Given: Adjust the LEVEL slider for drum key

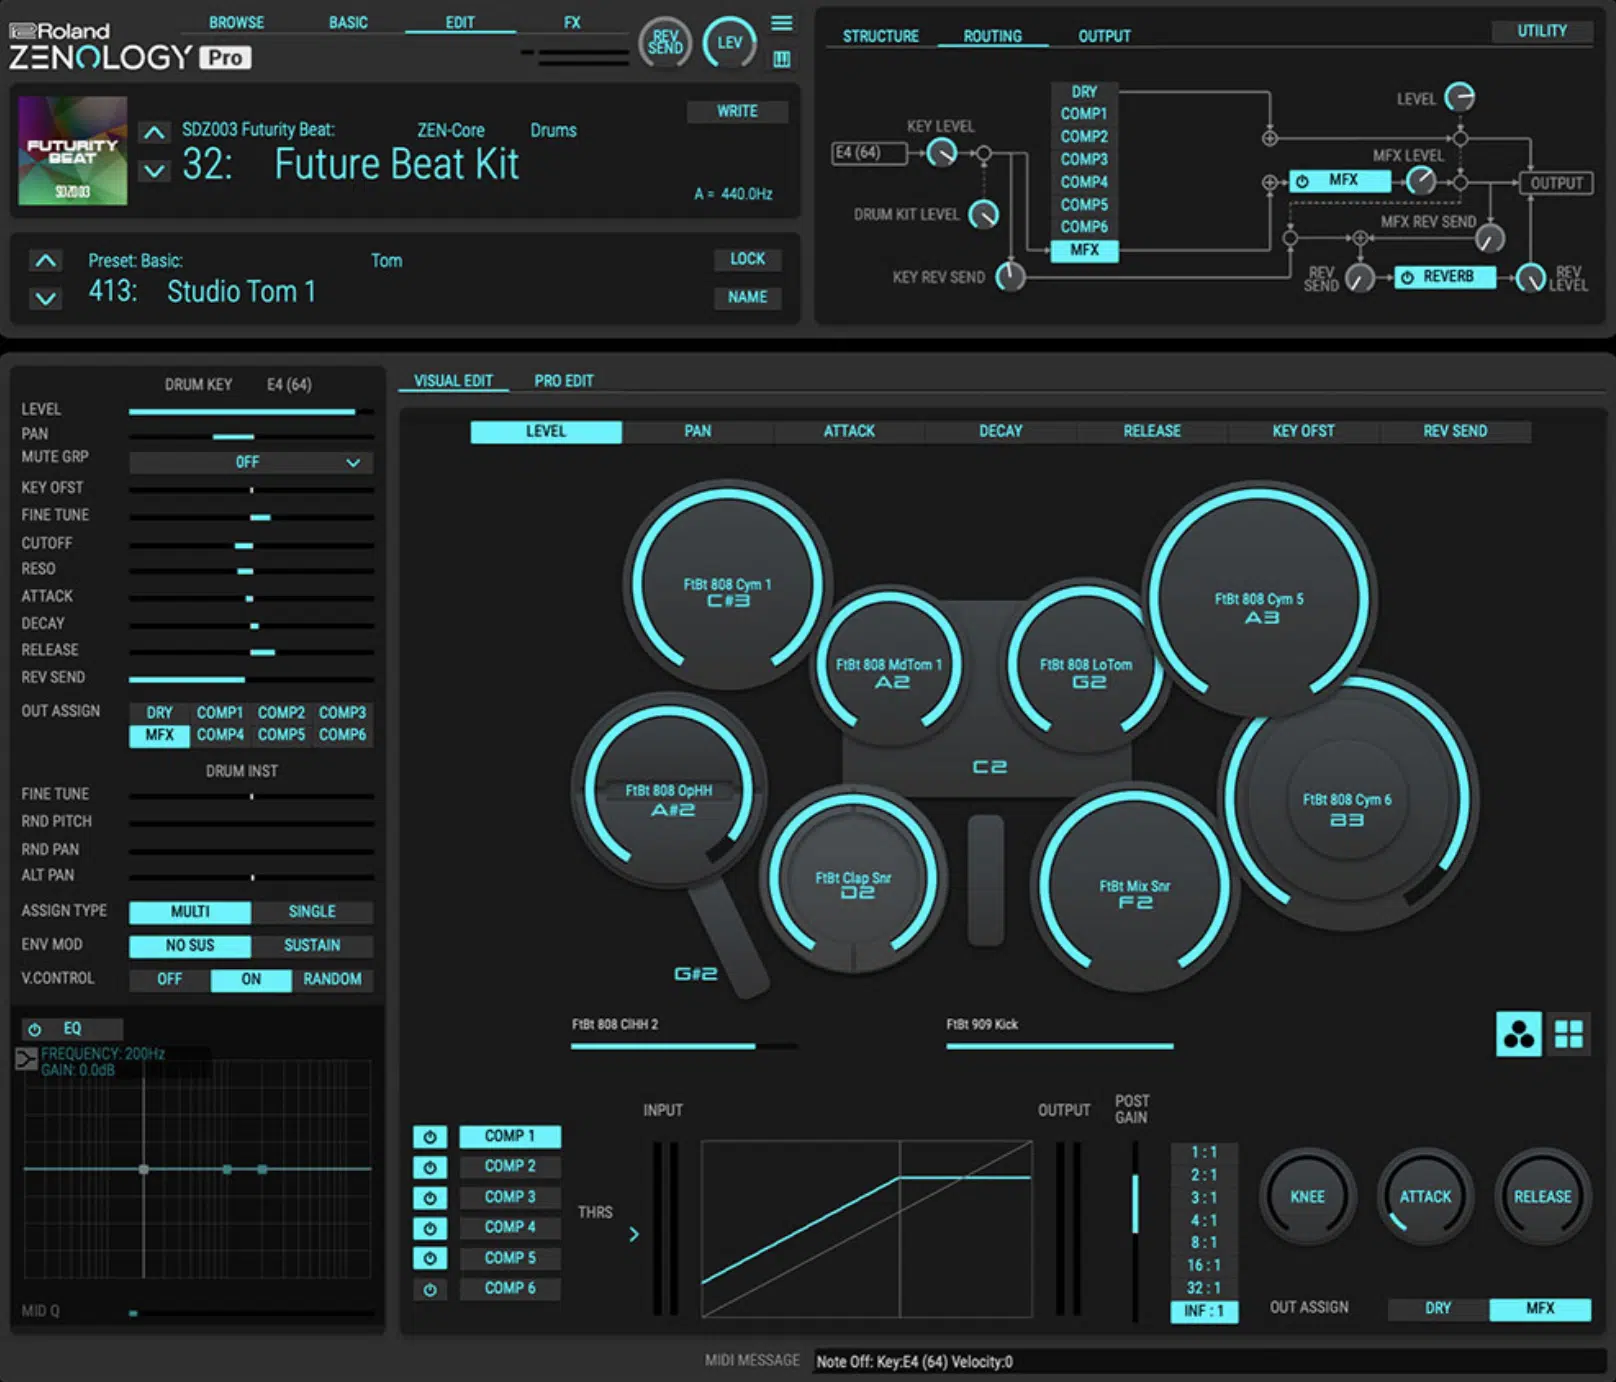Looking at the screenshot, I should click(x=251, y=411).
